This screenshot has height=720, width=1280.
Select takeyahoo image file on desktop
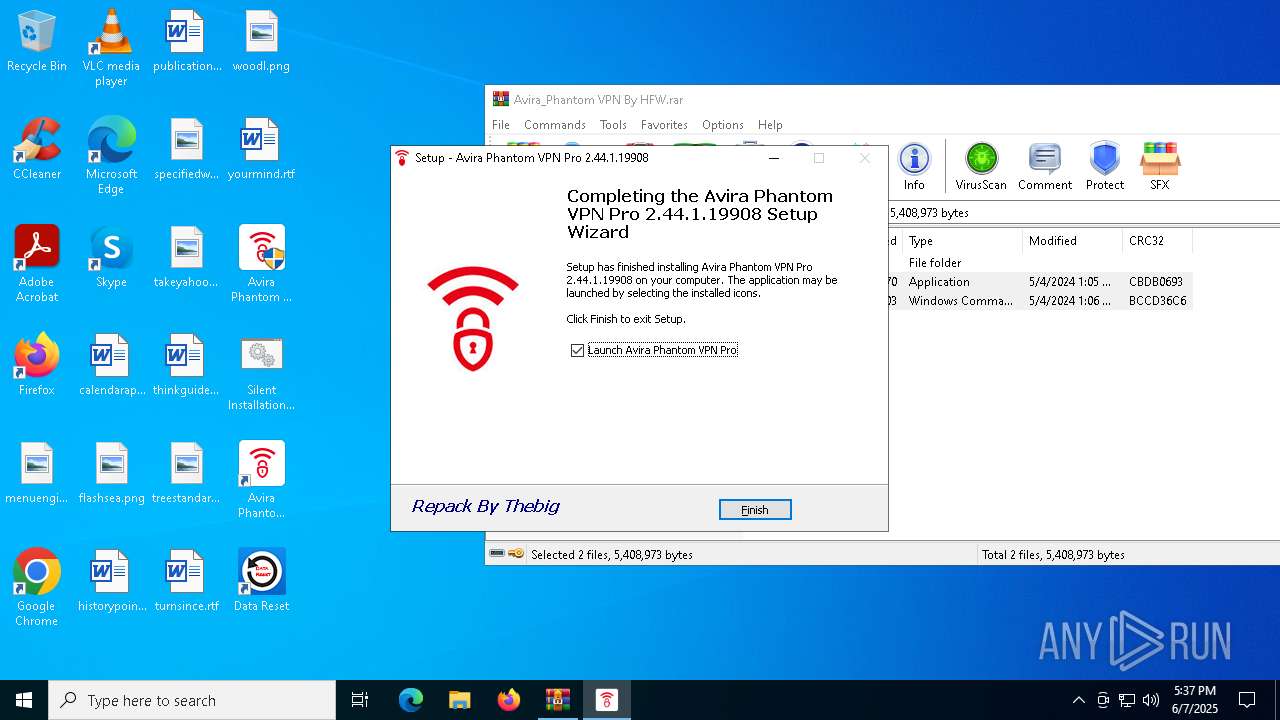click(x=187, y=257)
